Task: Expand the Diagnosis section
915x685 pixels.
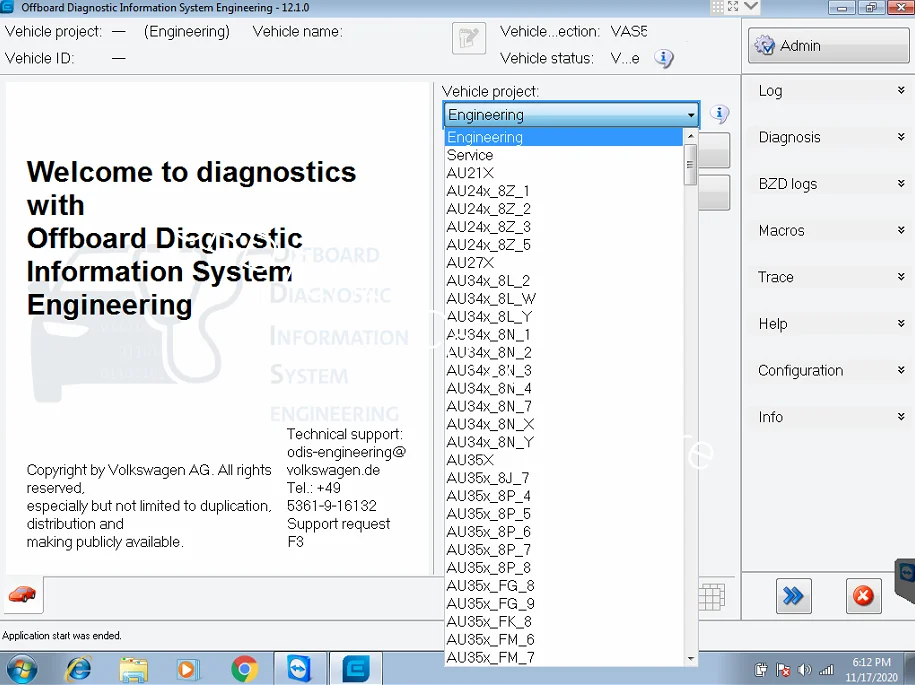Action: click(828, 137)
